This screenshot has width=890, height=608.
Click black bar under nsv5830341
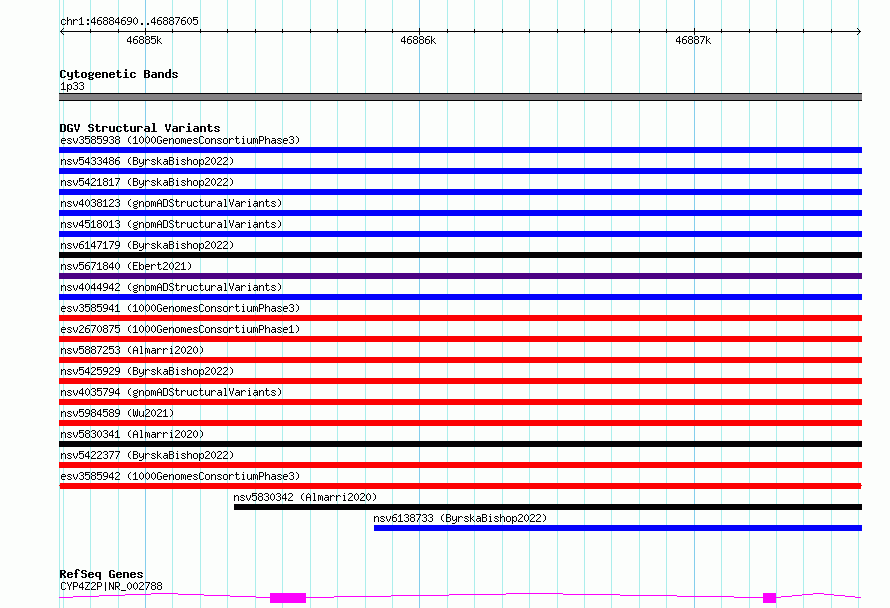coord(460,444)
